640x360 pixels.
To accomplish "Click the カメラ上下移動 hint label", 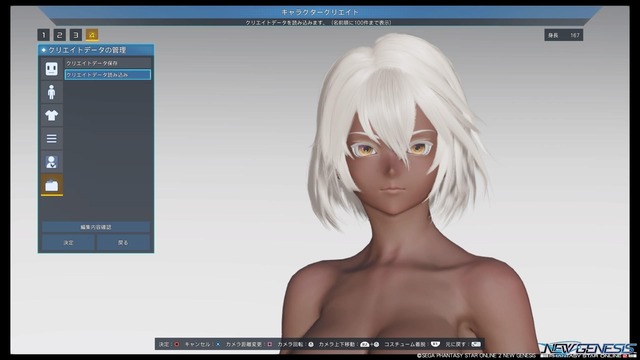I will click(337, 344).
